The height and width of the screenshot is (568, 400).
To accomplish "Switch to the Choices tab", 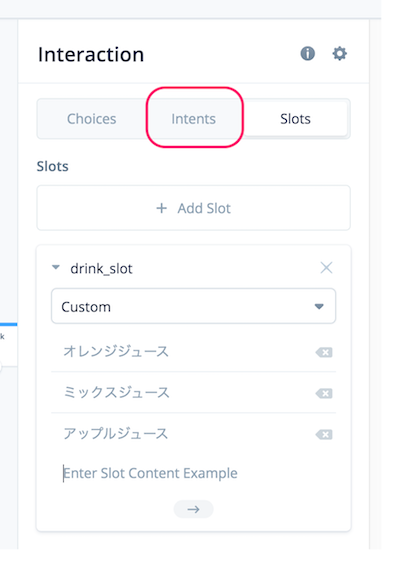I will (92, 119).
